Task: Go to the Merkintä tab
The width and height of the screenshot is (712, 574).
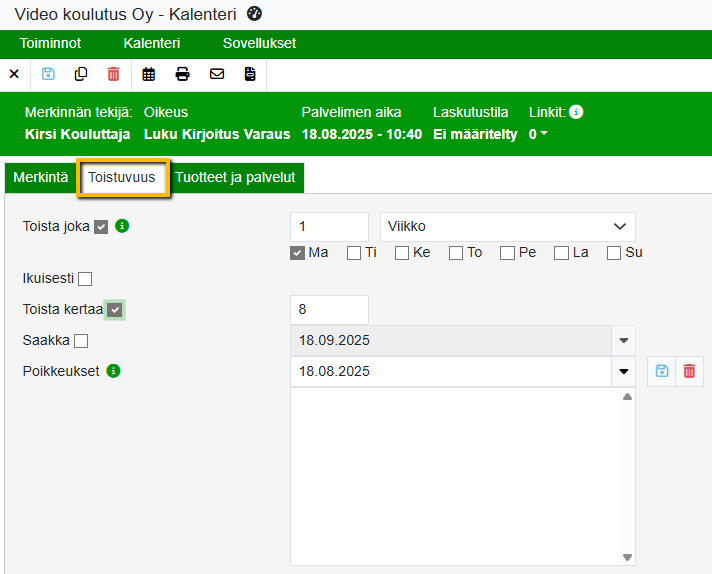Action: [x=41, y=178]
